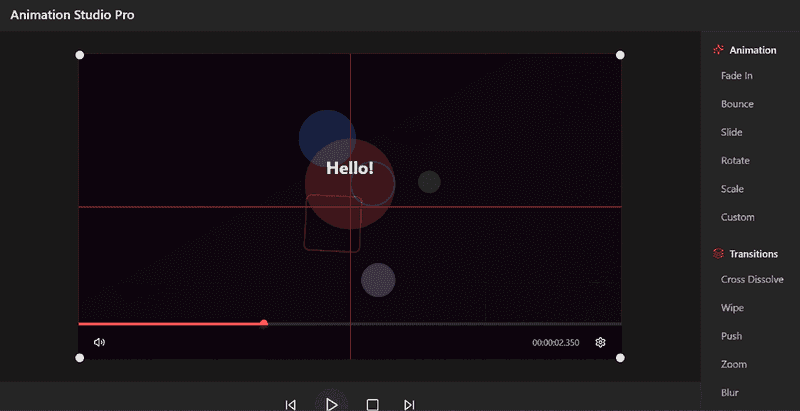Select the Scale animation
This screenshot has height=411, width=800.
[732, 189]
